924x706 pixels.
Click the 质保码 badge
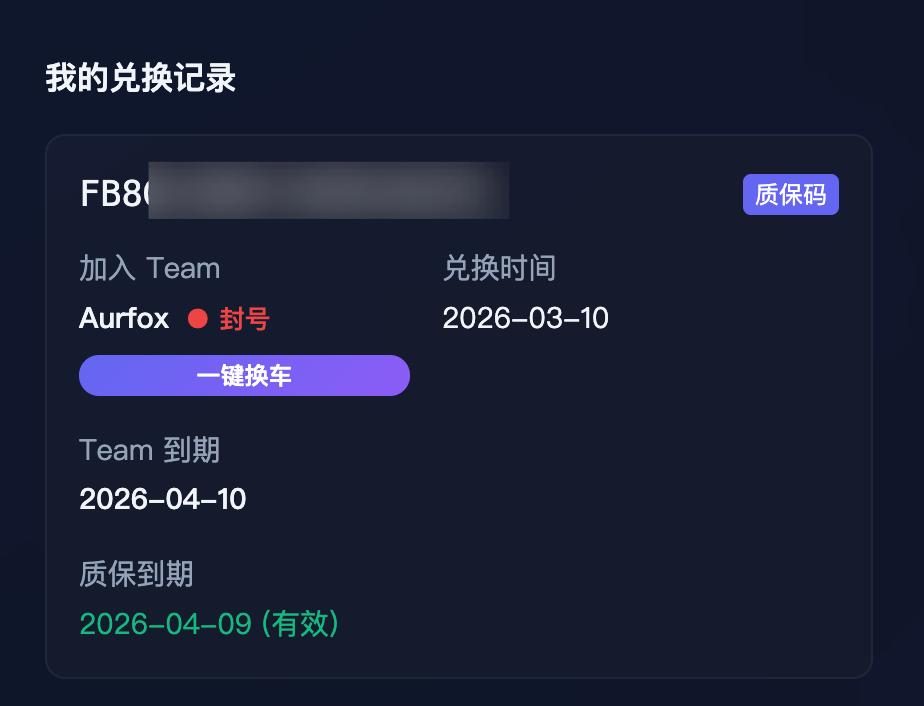[x=790, y=195]
